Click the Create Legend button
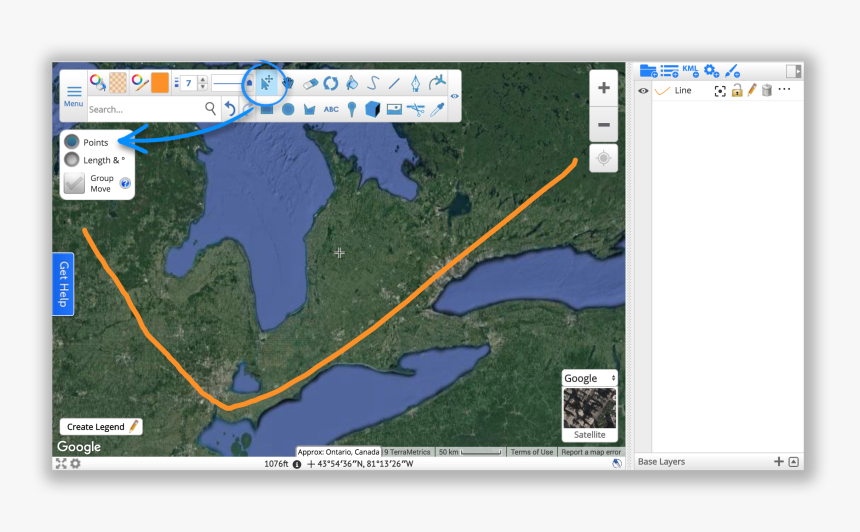The image size is (860, 532). (x=101, y=426)
